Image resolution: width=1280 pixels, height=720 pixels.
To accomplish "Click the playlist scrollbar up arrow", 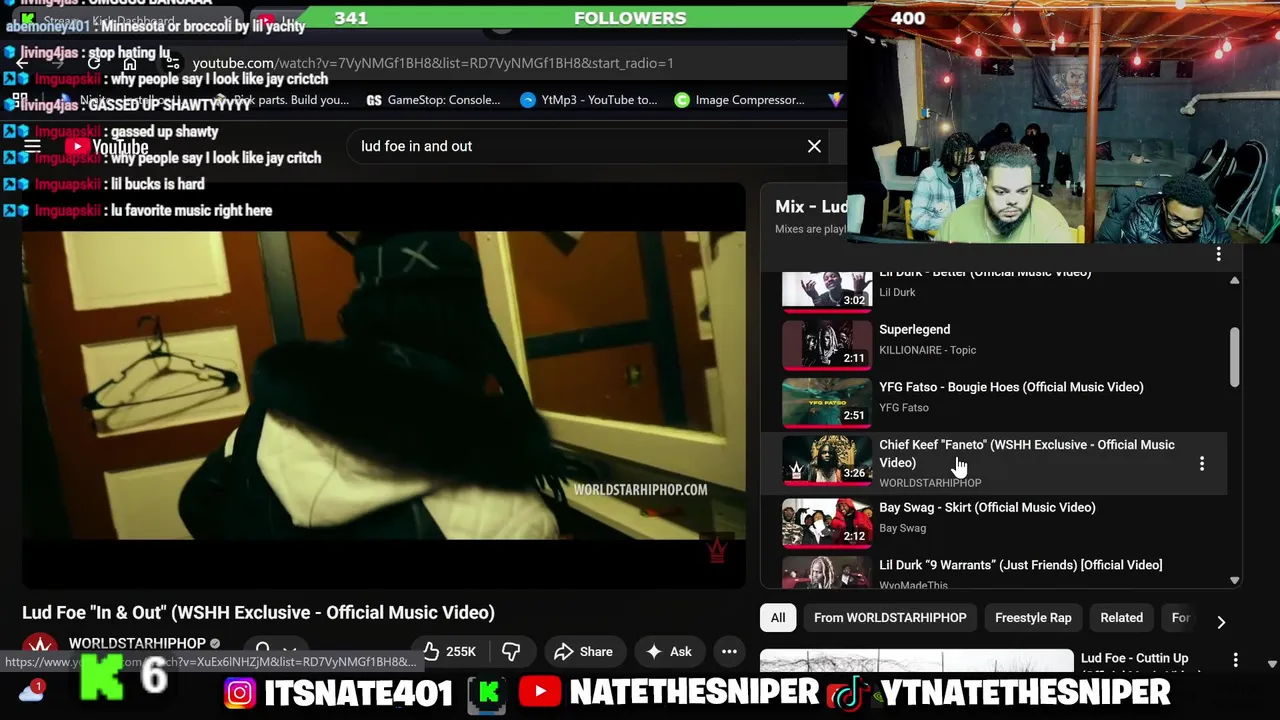I will point(1234,281).
